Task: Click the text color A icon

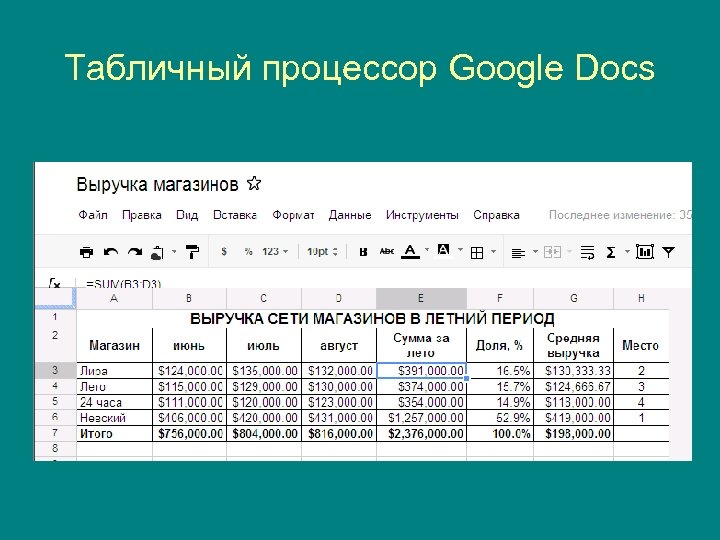Action: tap(411, 252)
